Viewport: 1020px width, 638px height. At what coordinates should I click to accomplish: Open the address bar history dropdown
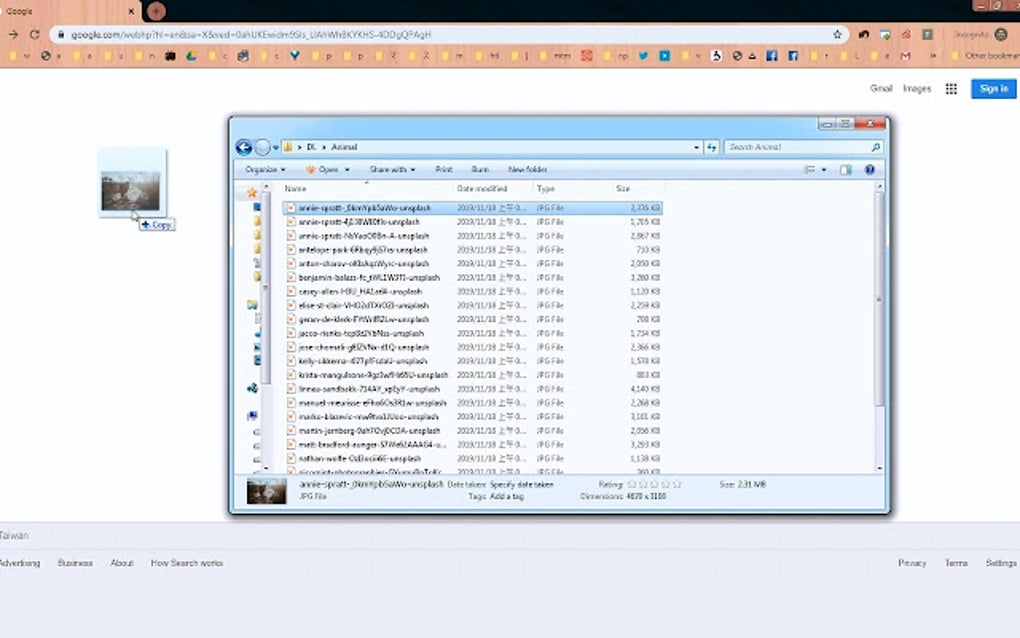695,147
